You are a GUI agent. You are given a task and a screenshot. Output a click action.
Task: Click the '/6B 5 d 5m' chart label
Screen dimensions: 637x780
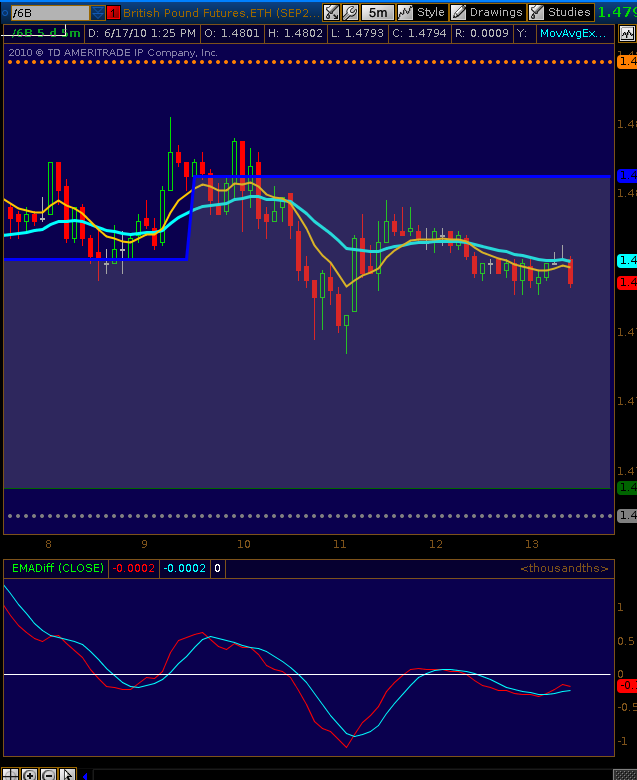coord(44,33)
